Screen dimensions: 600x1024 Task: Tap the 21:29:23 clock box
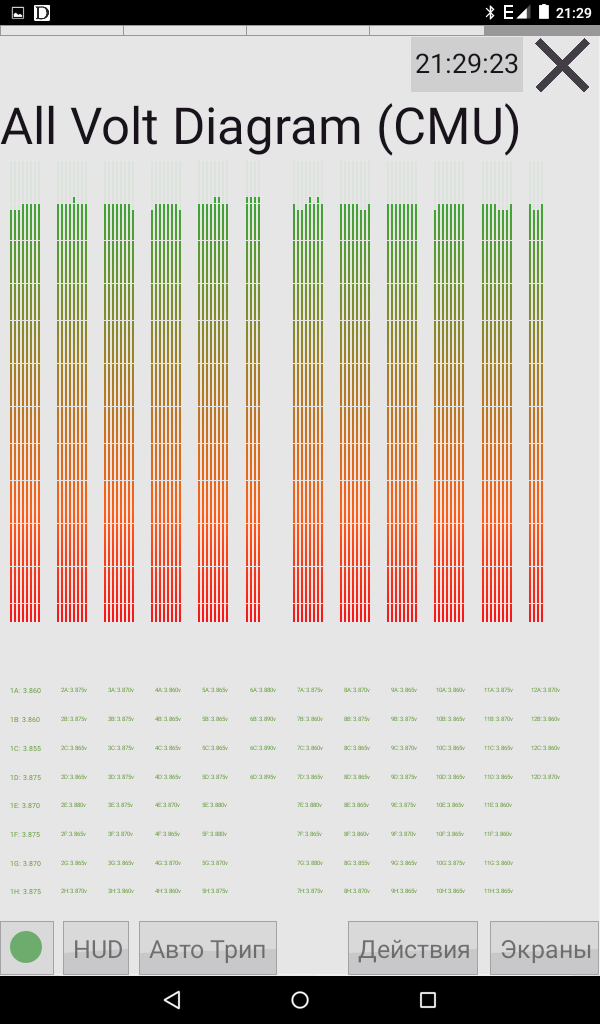coord(467,65)
